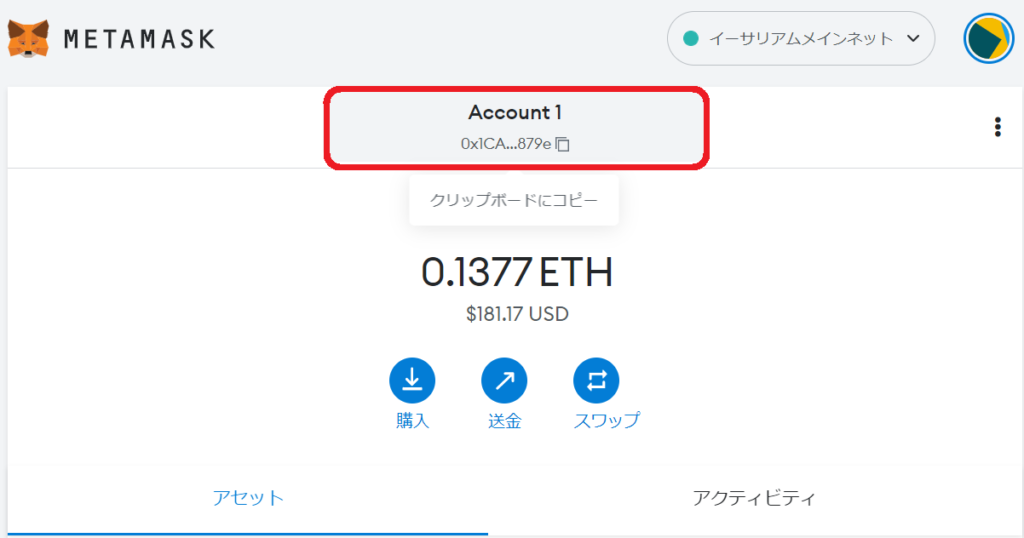Screen dimensions: 1024x538
Task: Click the 購入 text label
Action: [412, 421]
